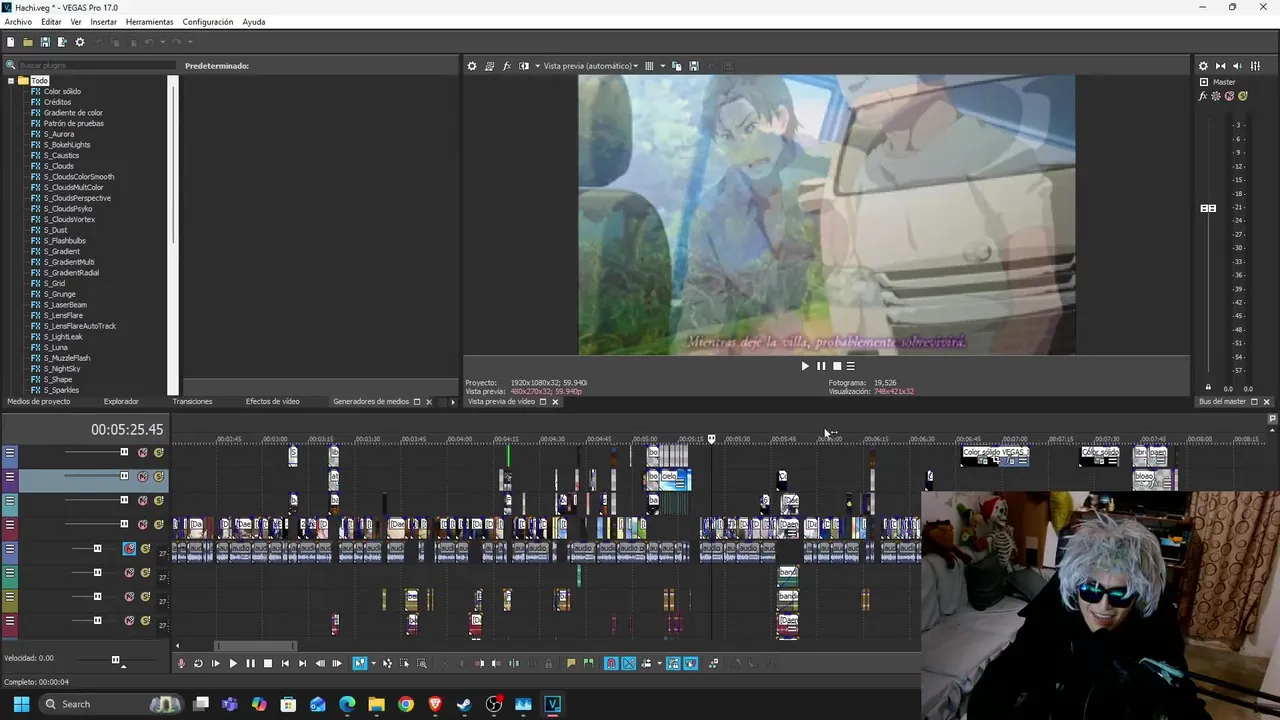Go to project start button

285,663
